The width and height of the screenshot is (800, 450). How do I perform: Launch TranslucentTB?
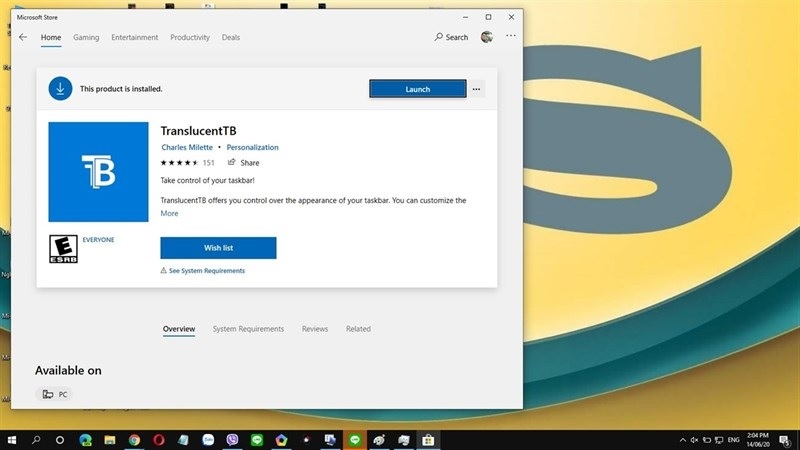coord(418,89)
